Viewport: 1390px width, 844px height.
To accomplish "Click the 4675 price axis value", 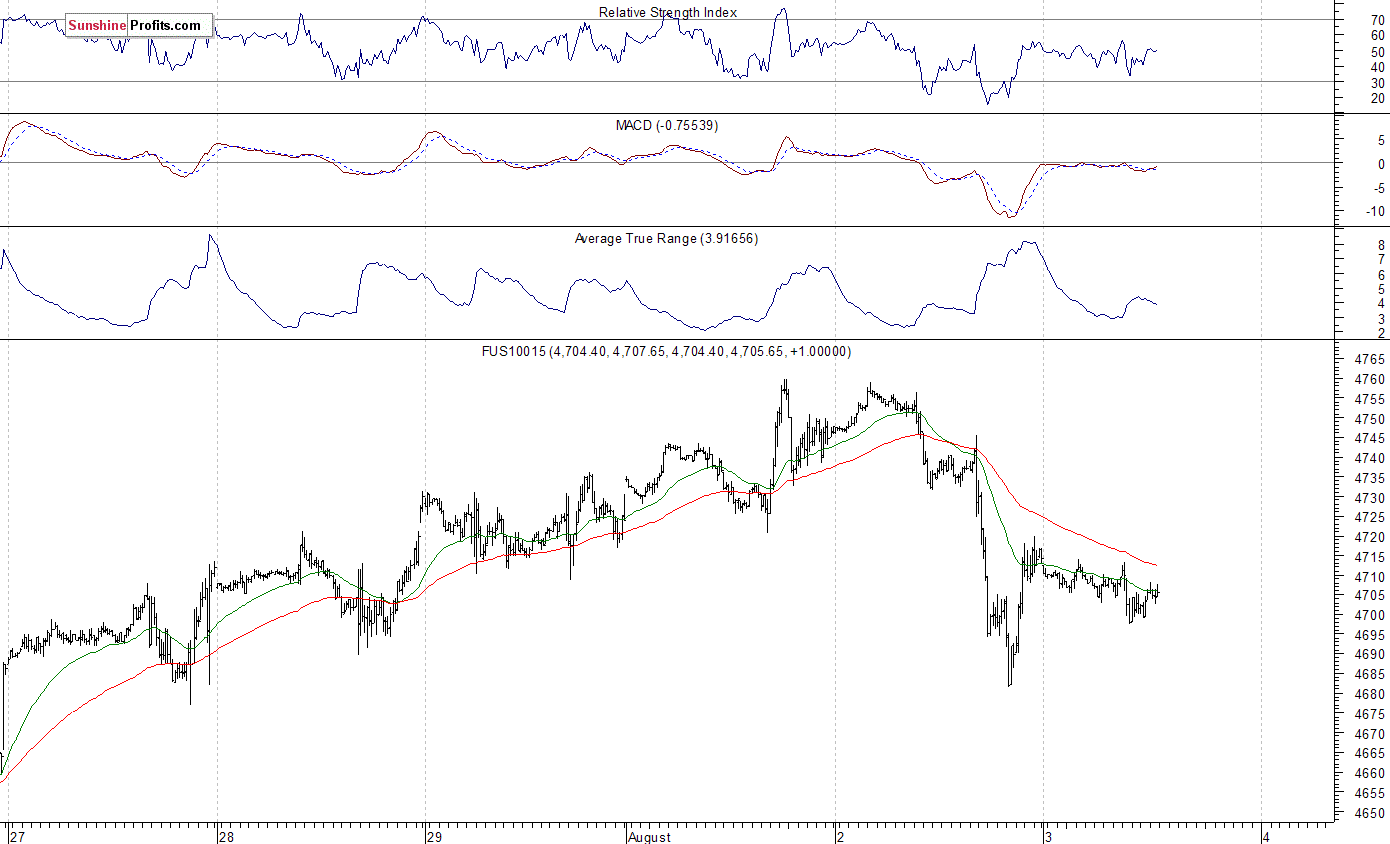I will pos(1371,715).
